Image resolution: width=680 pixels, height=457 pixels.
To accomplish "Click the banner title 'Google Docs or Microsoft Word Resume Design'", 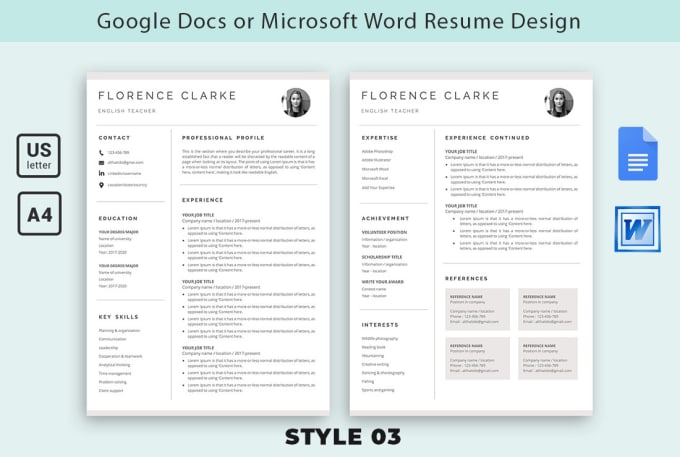I will (x=339, y=21).
